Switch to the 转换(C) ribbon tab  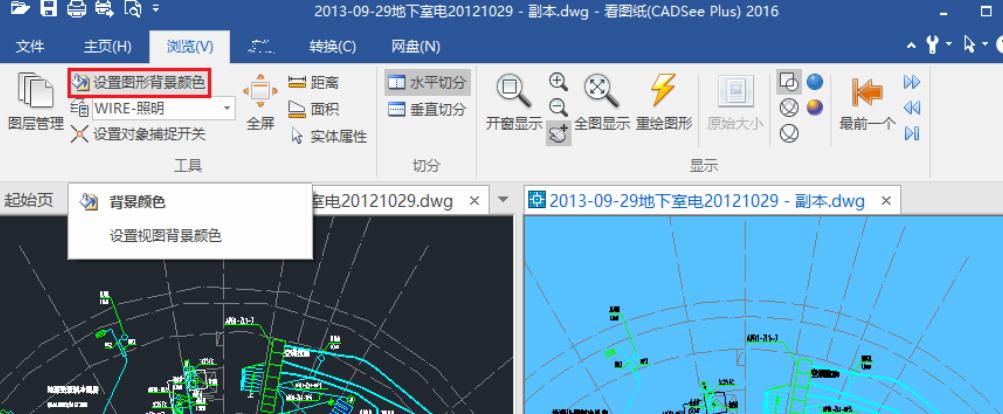point(333,47)
